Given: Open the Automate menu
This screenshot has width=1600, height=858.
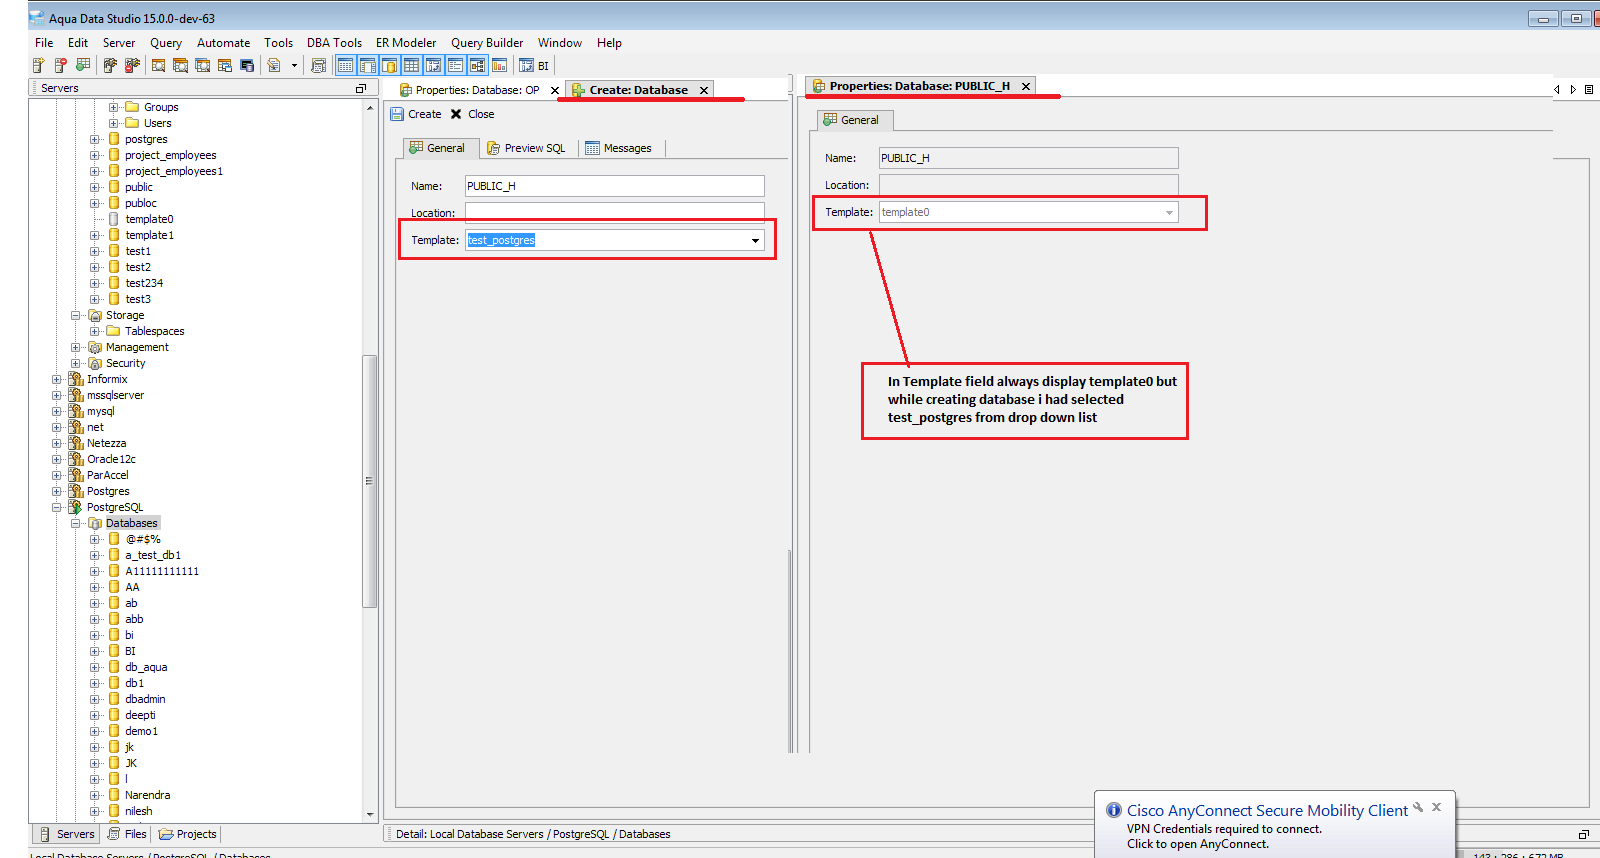Looking at the screenshot, I should (223, 43).
